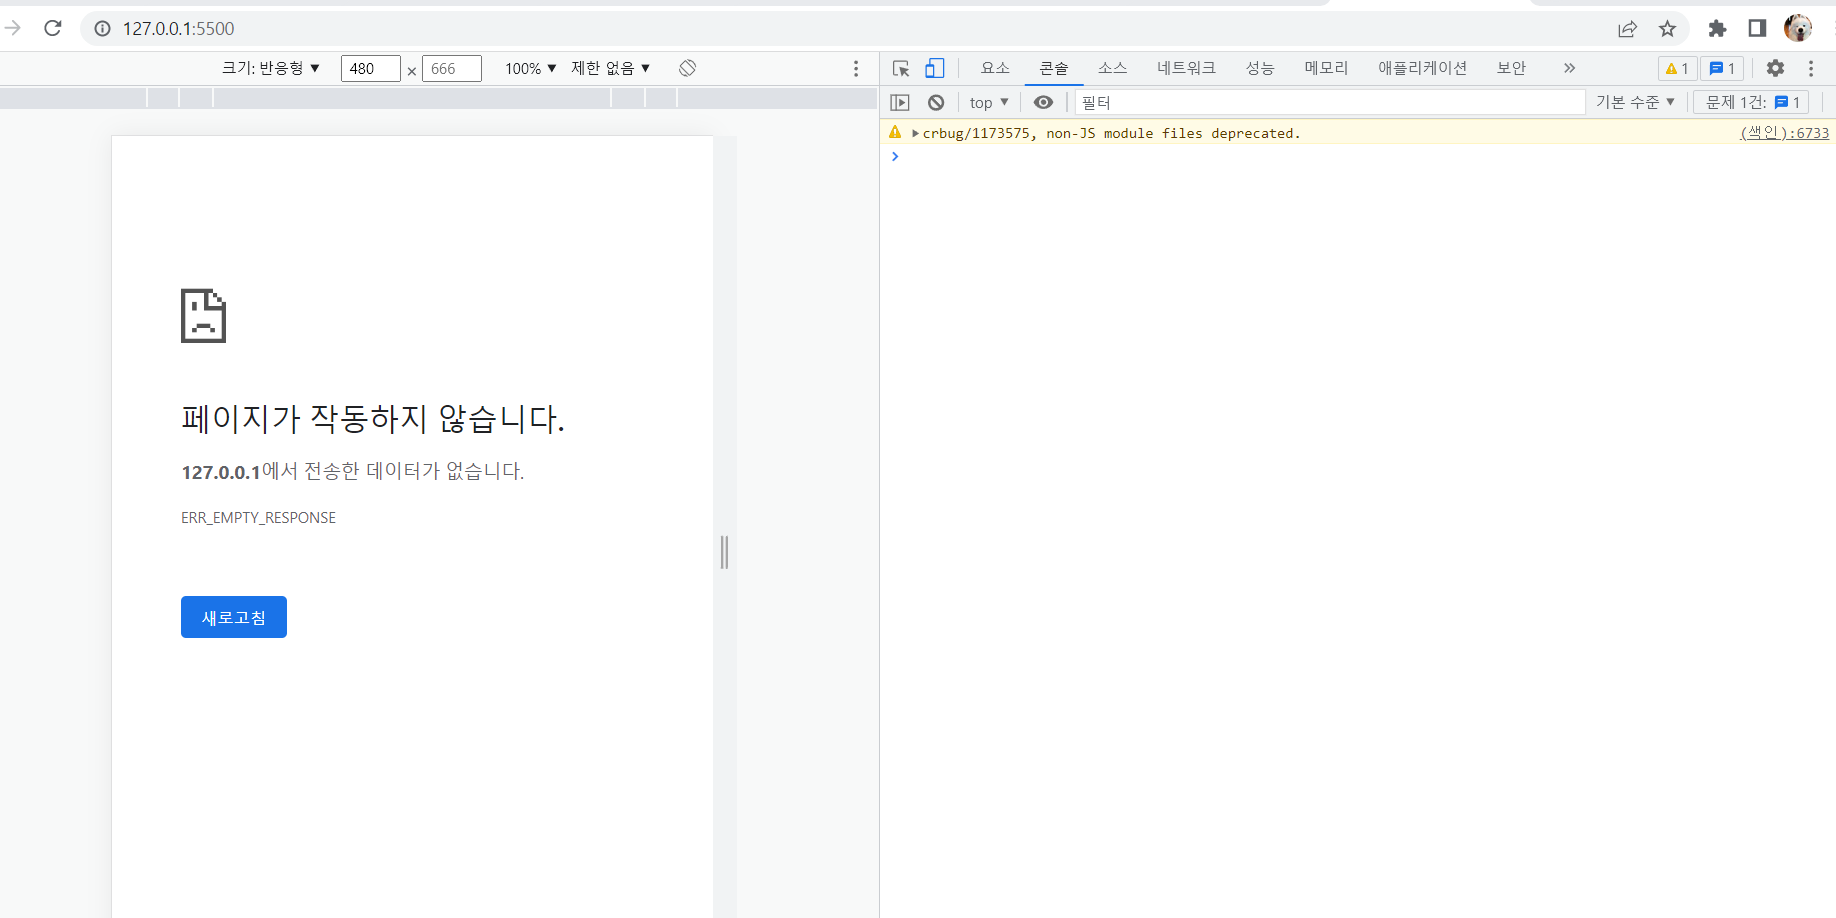Open the 기본 수준 log level dropdown
Viewport: 1836px width, 918px height.
pyautogui.click(x=1635, y=102)
